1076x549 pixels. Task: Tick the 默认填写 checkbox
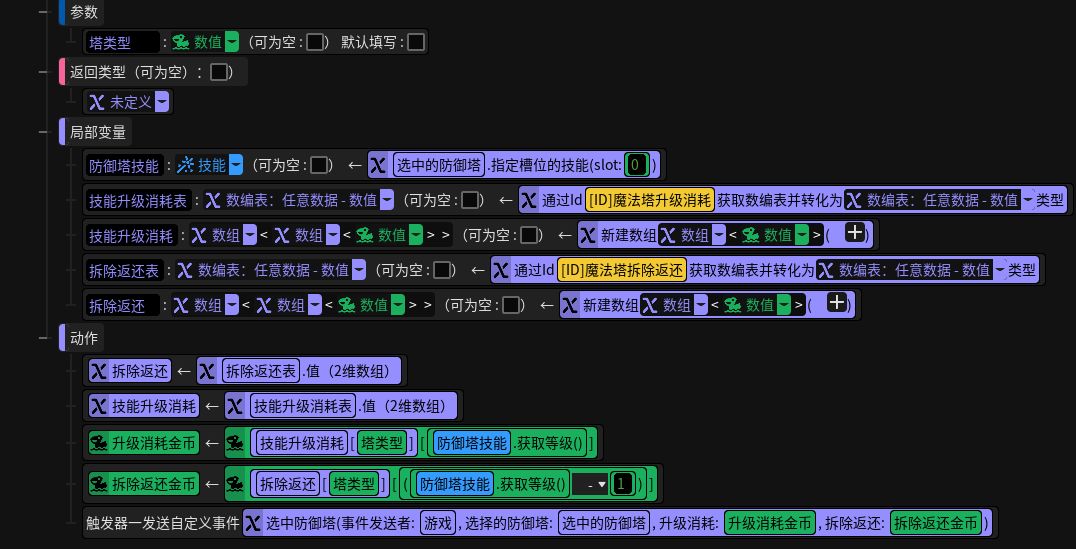click(x=415, y=43)
